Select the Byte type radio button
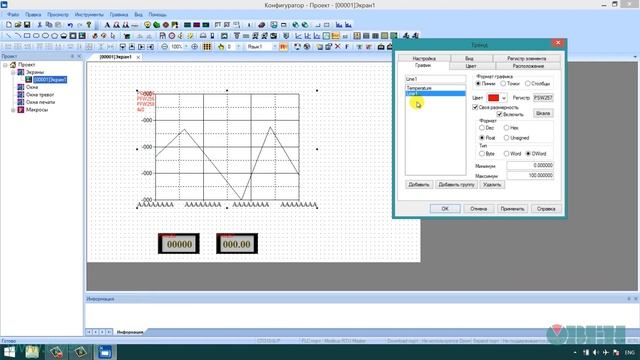The height and width of the screenshot is (360, 640). click(x=482, y=153)
